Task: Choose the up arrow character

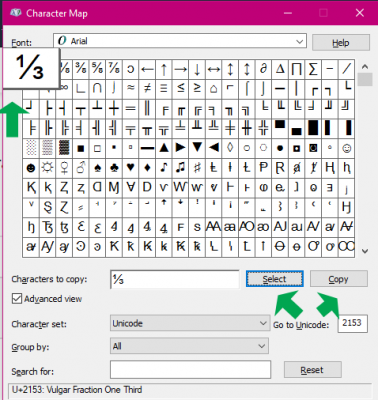Action: 164,69
